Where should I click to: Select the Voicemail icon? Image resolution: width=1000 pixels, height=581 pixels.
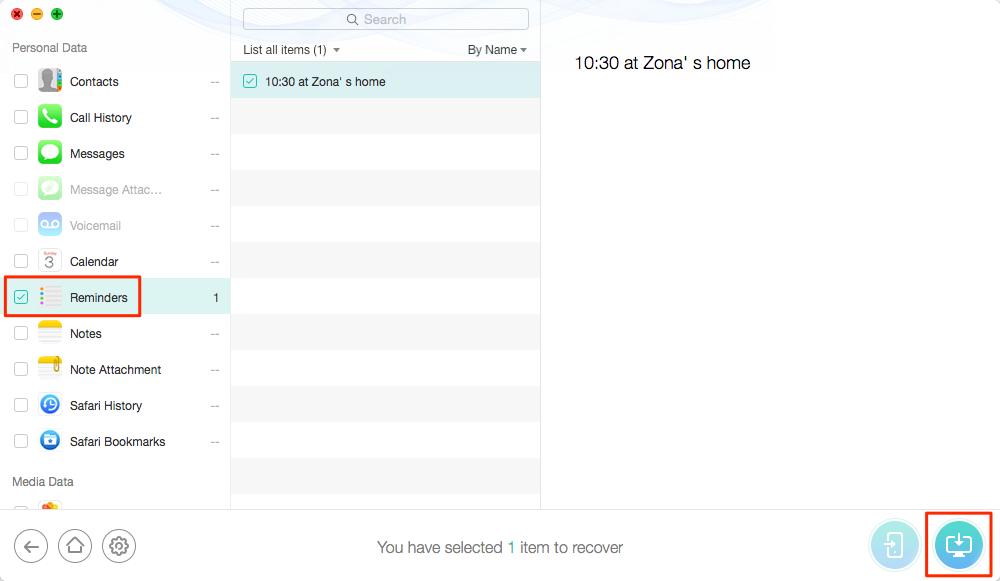(x=50, y=224)
